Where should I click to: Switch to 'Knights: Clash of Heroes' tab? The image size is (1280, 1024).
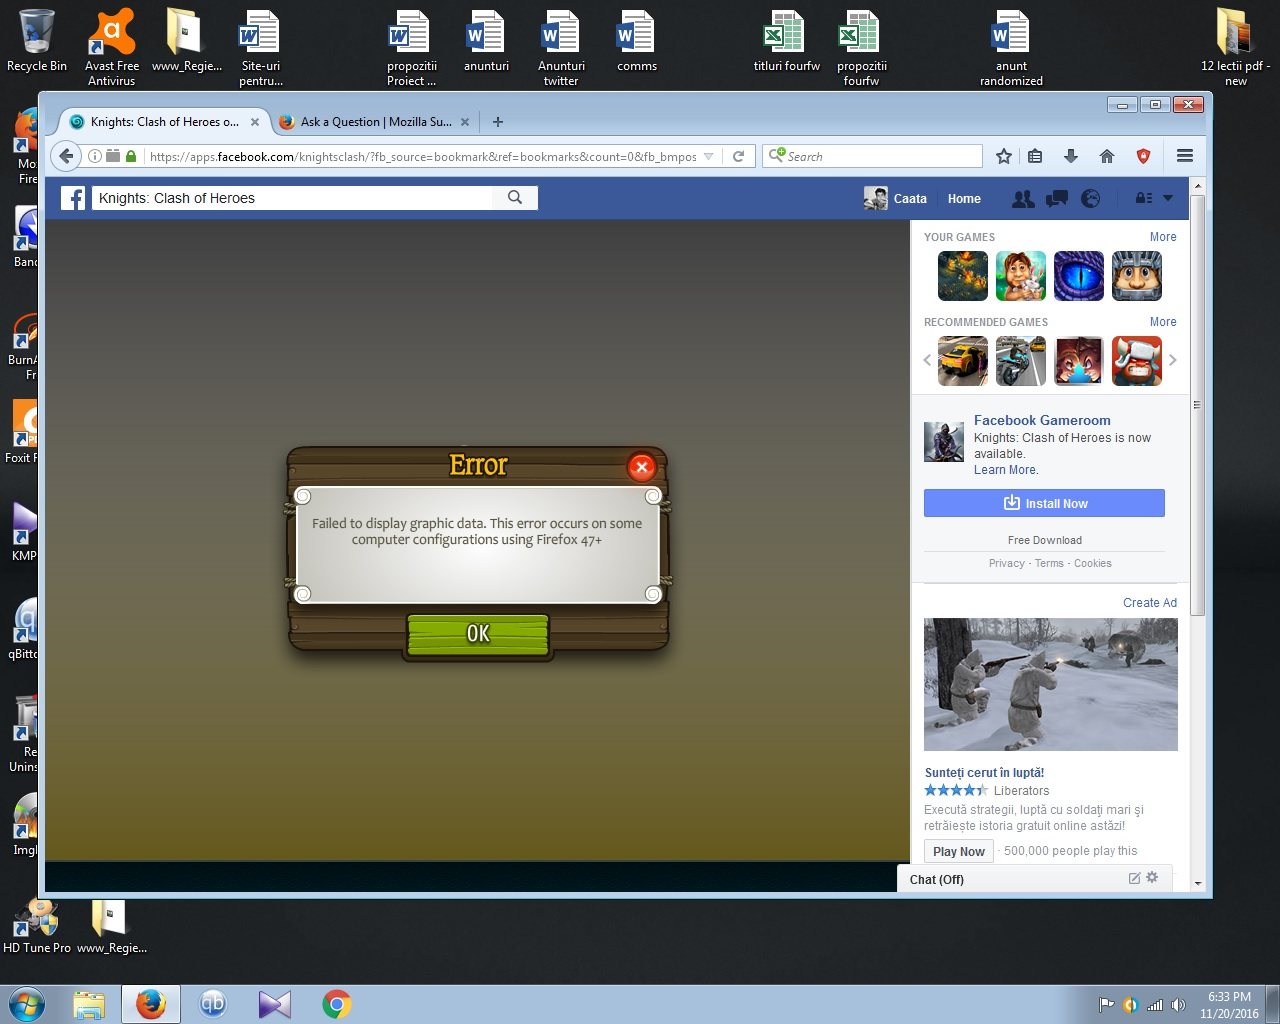point(164,122)
